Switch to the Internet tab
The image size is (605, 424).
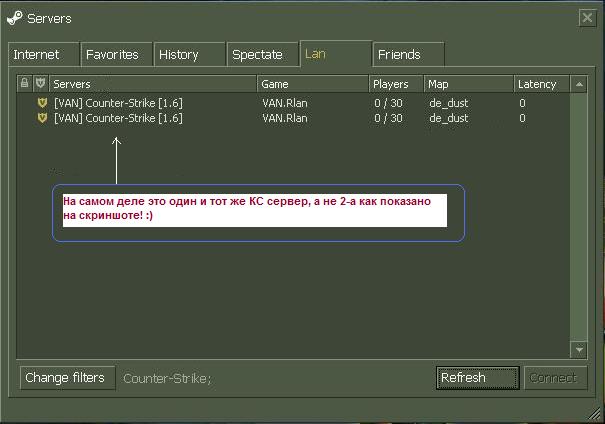pyautogui.click(x=44, y=54)
